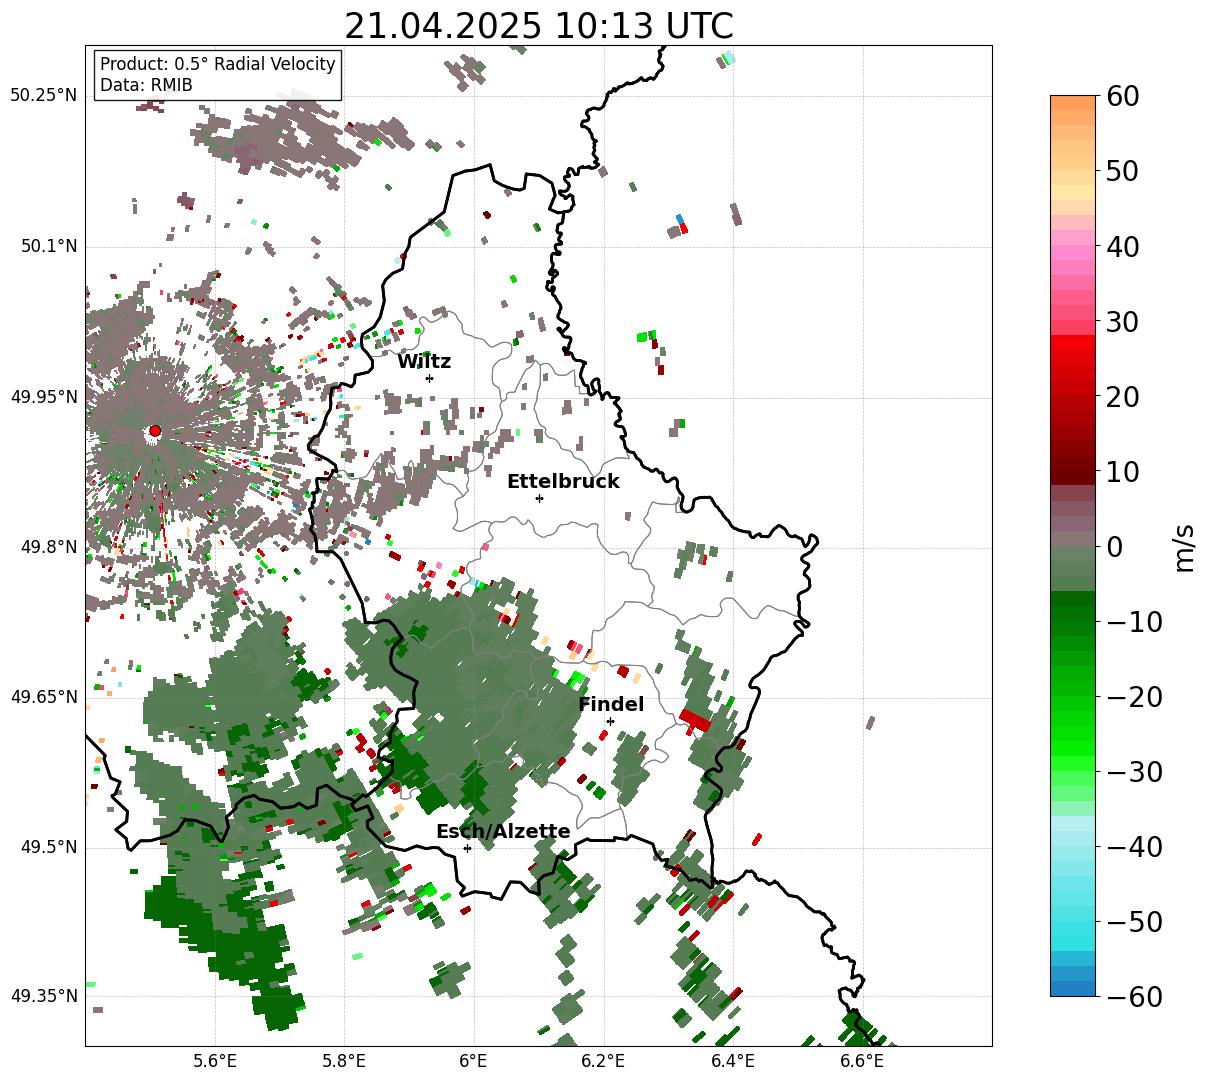1207x1081 pixels.
Task: Click the Data: RMIB text
Action: [146, 85]
